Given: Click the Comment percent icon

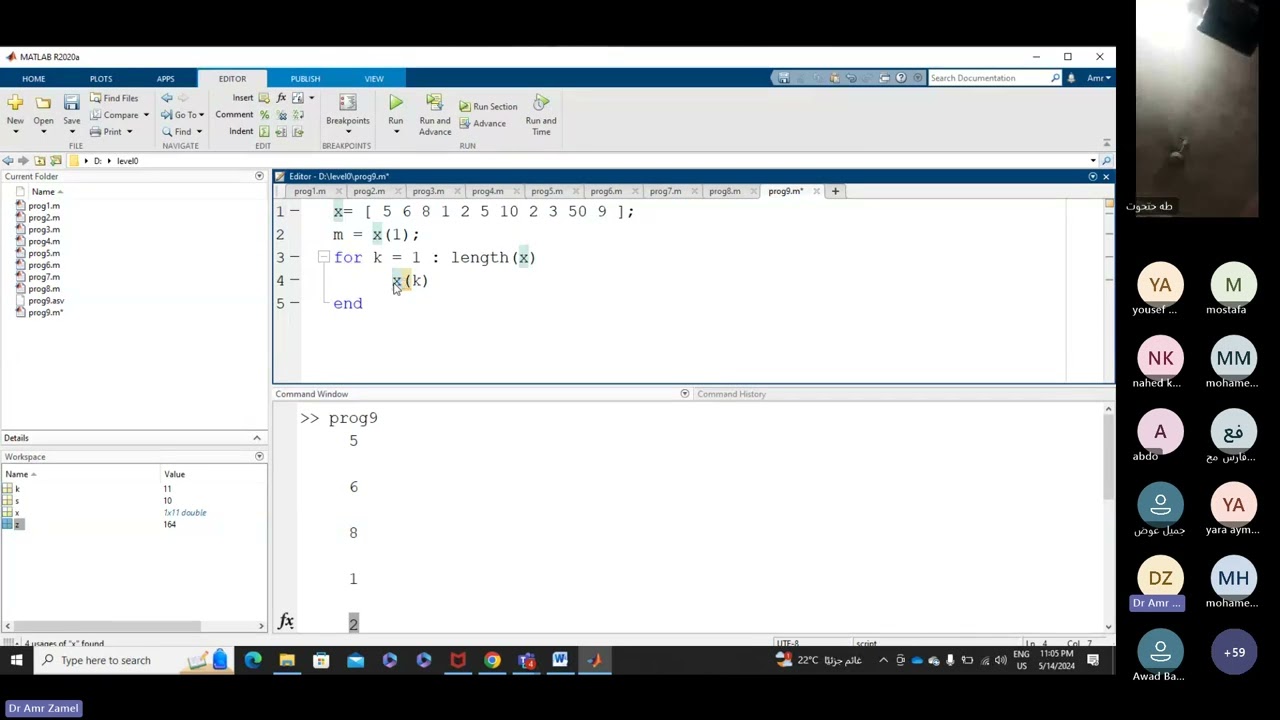Looking at the screenshot, I should [264, 115].
